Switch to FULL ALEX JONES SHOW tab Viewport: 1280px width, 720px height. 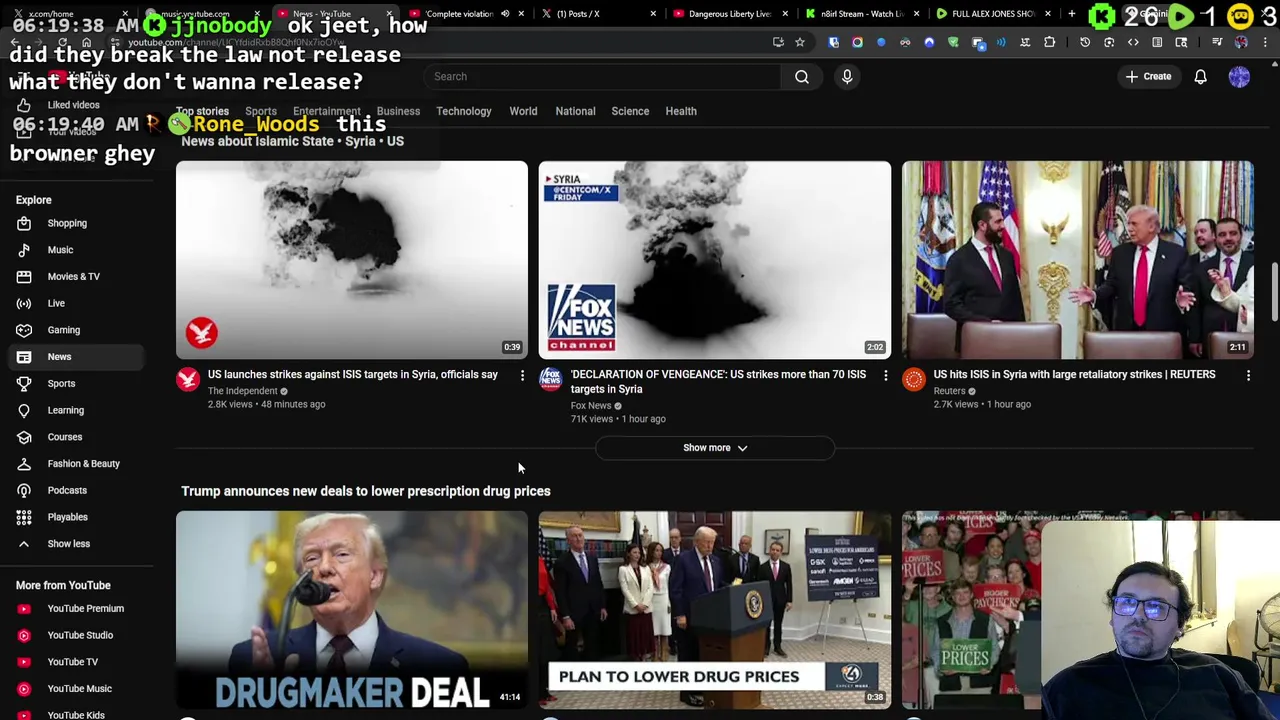coord(992,14)
